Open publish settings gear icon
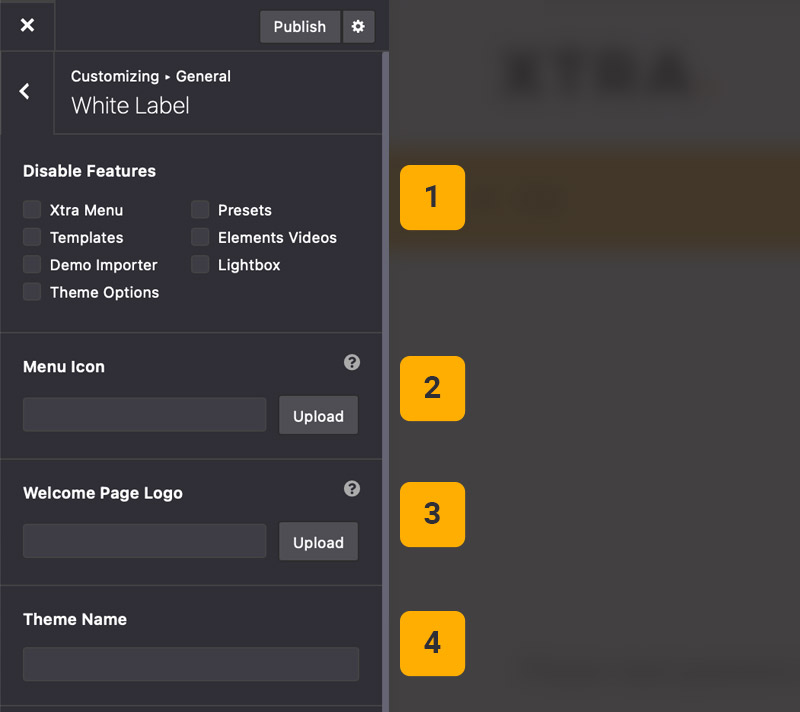 358,27
